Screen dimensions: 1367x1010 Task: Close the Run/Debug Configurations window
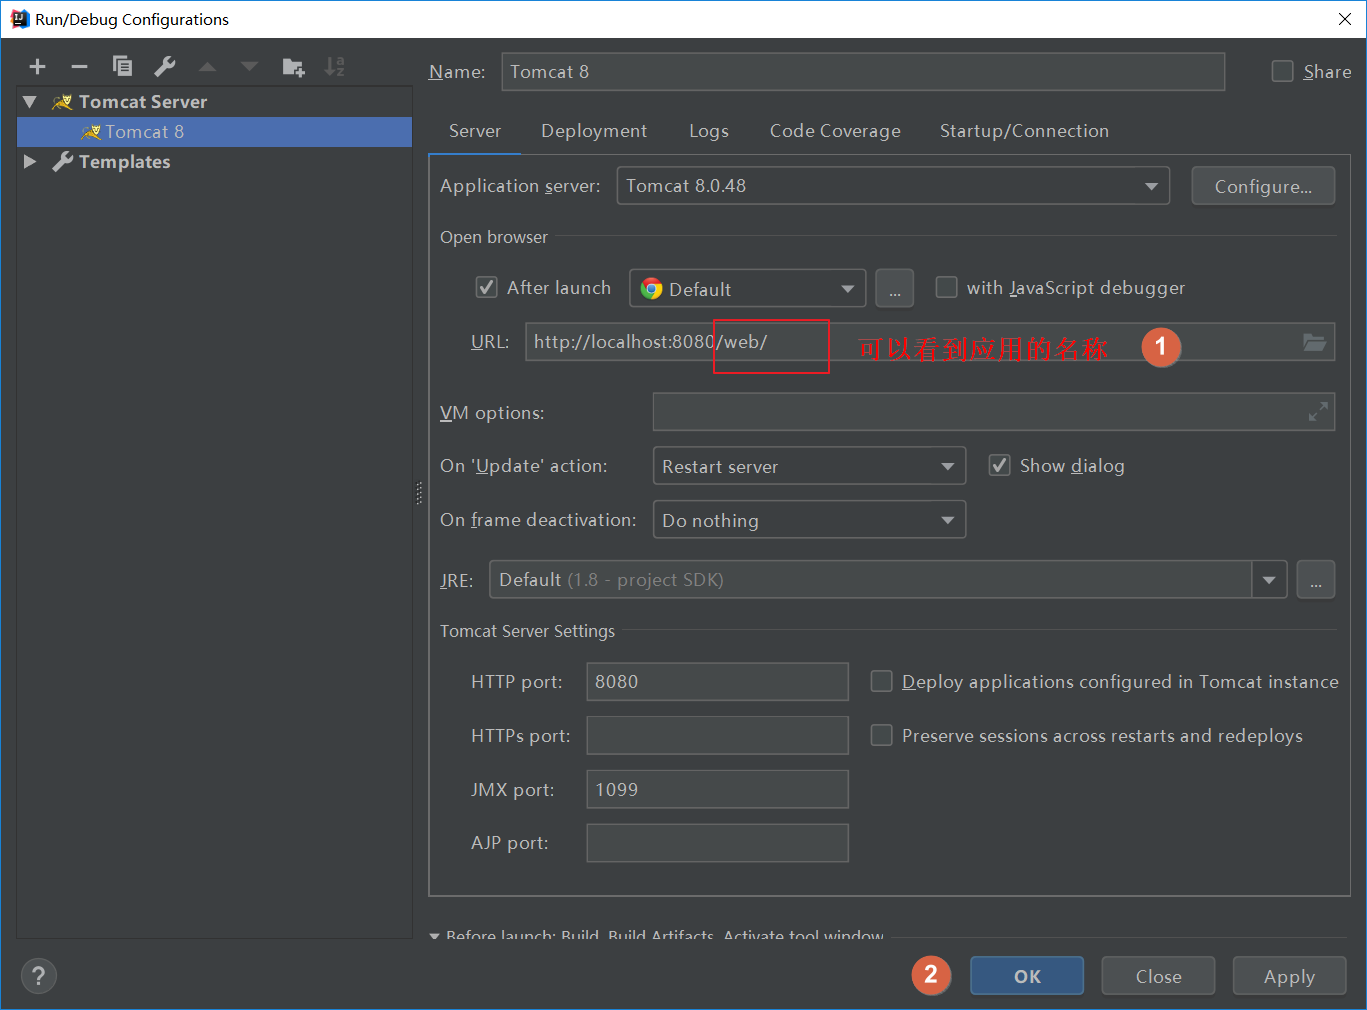pyautogui.click(x=1345, y=19)
